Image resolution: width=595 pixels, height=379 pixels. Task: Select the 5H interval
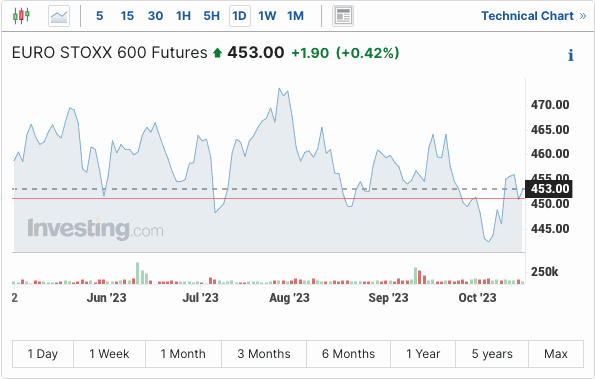coord(211,16)
